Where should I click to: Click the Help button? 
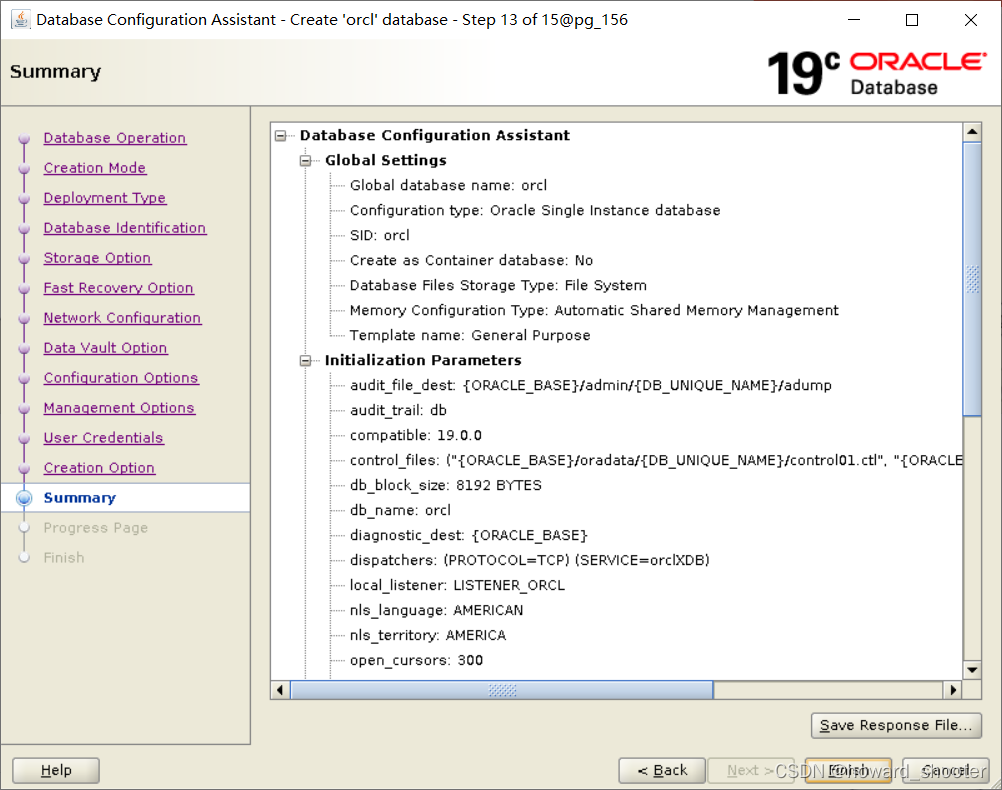(x=56, y=770)
